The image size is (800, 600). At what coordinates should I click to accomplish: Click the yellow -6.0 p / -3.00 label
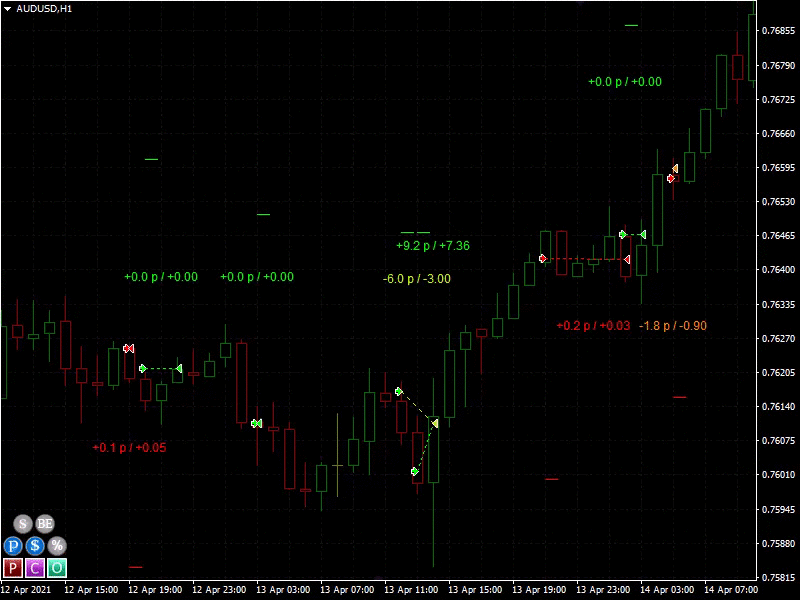pos(417,279)
